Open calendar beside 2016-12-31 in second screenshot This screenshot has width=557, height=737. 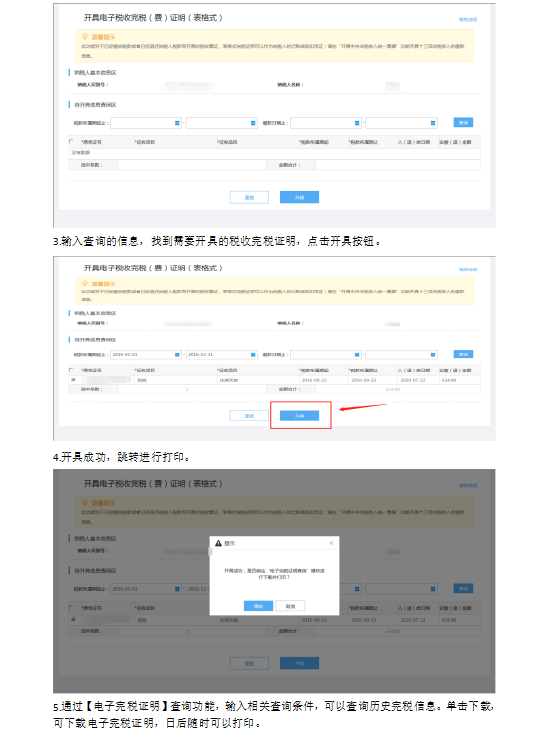(253, 354)
